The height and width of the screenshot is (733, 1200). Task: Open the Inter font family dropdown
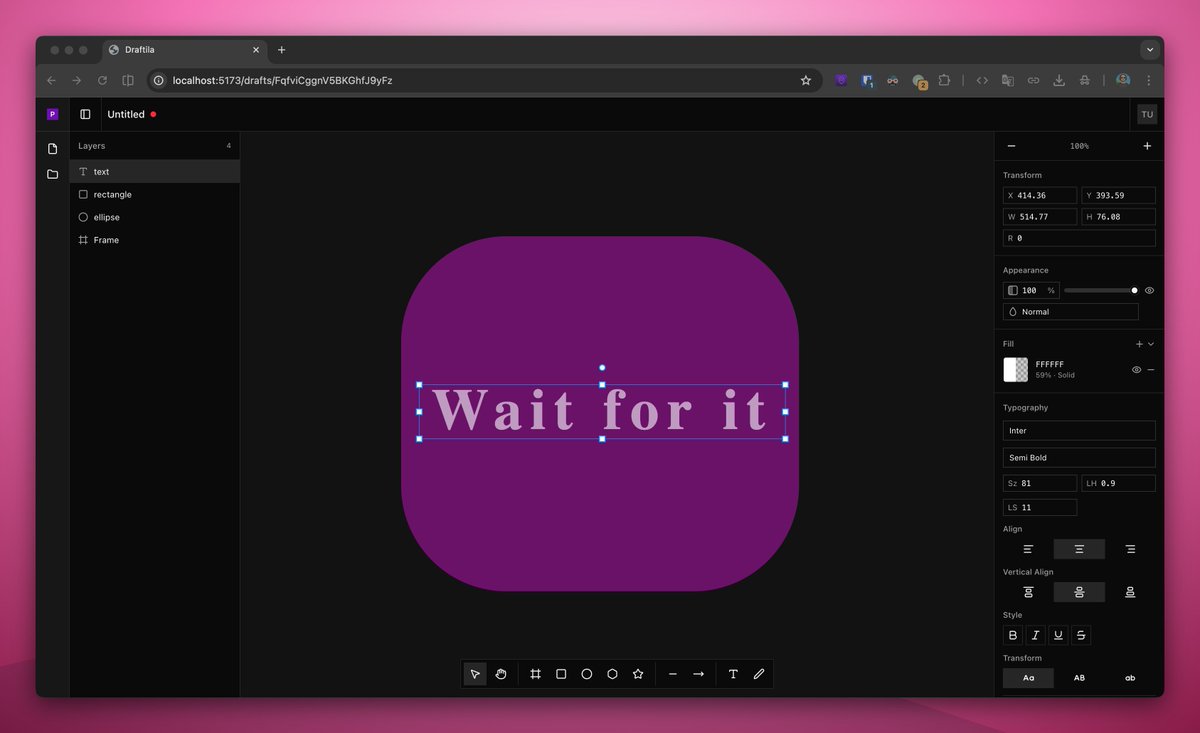click(1079, 431)
